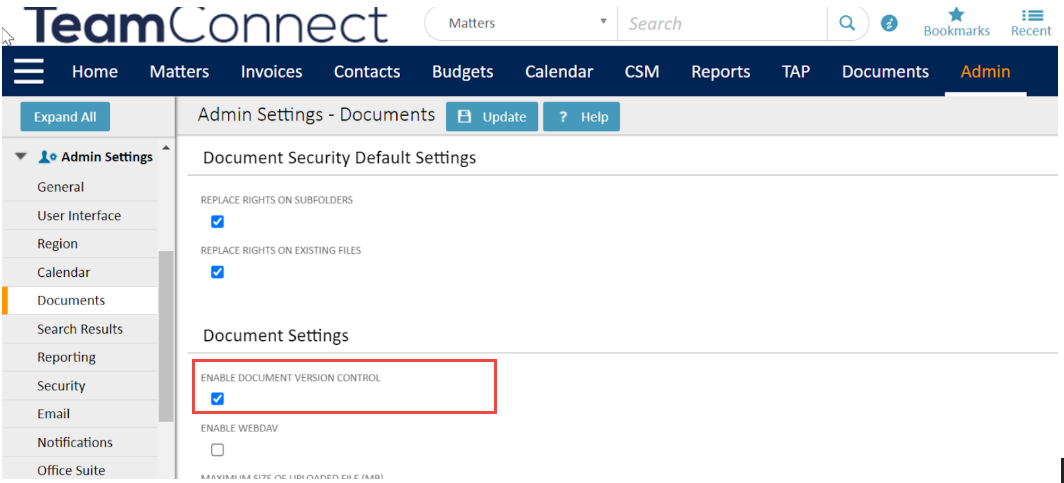Screen dimensions: 1064x483
Task: Click the sidebar scrollbar up arrow
Action: (166, 148)
